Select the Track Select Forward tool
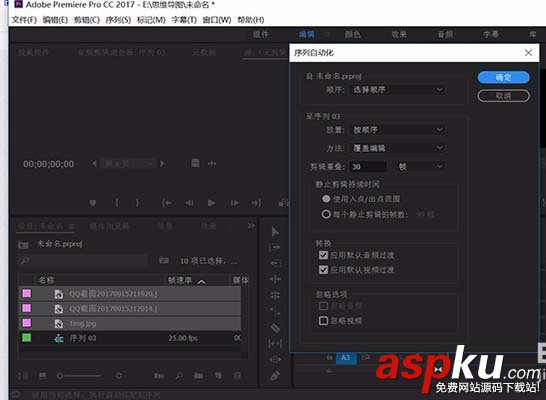The height and width of the screenshot is (400, 546). coord(275,248)
